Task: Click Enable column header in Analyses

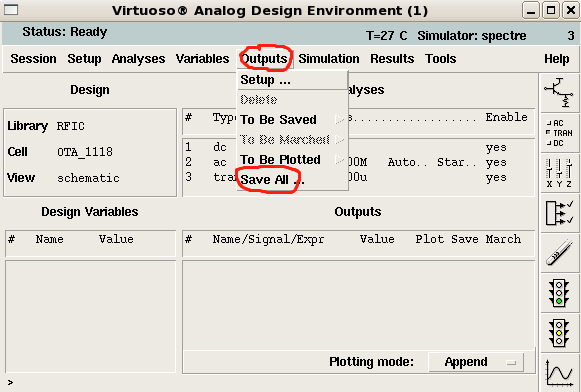Action: pyautogui.click(x=506, y=117)
